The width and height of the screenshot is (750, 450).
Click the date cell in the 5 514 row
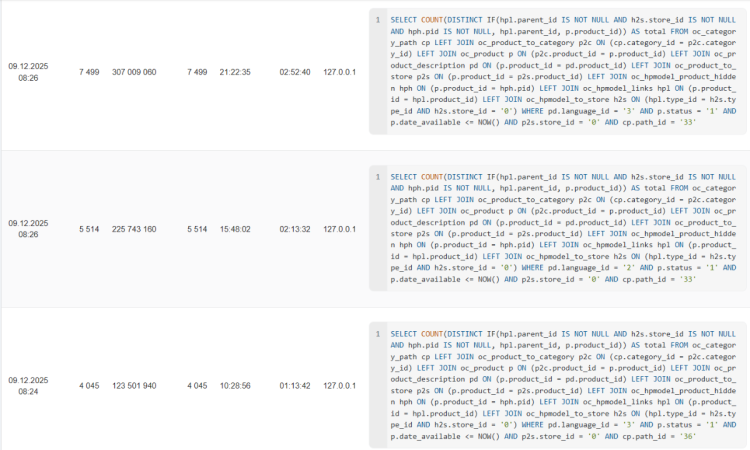point(28,229)
